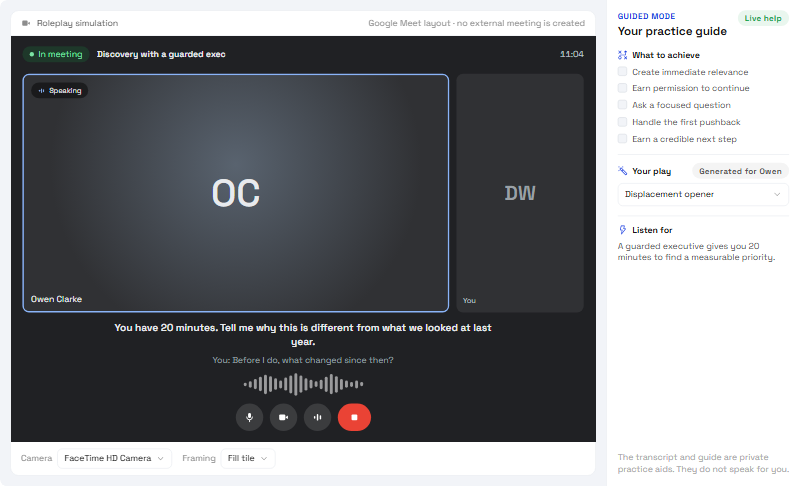Click the Generated for Owen tag
Viewport: 800px width, 486px height.
pyautogui.click(x=740, y=171)
